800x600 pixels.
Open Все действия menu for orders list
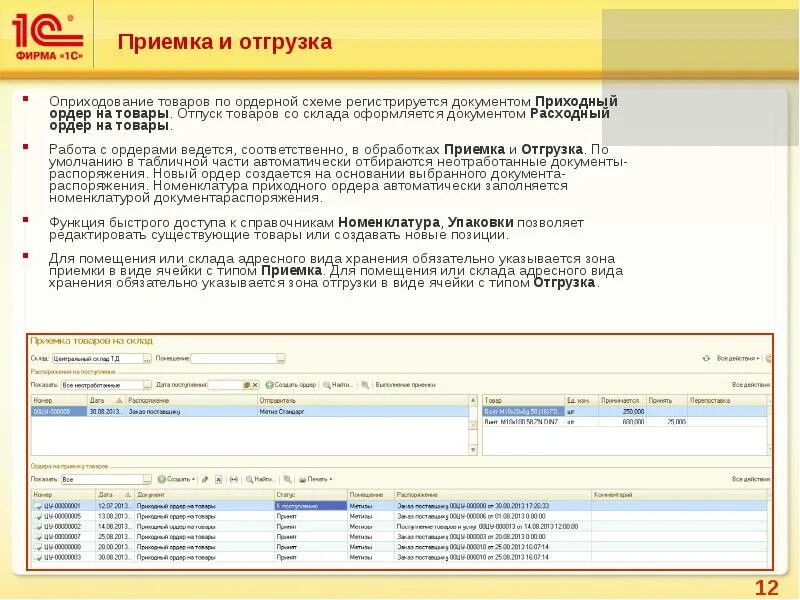(x=751, y=479)
